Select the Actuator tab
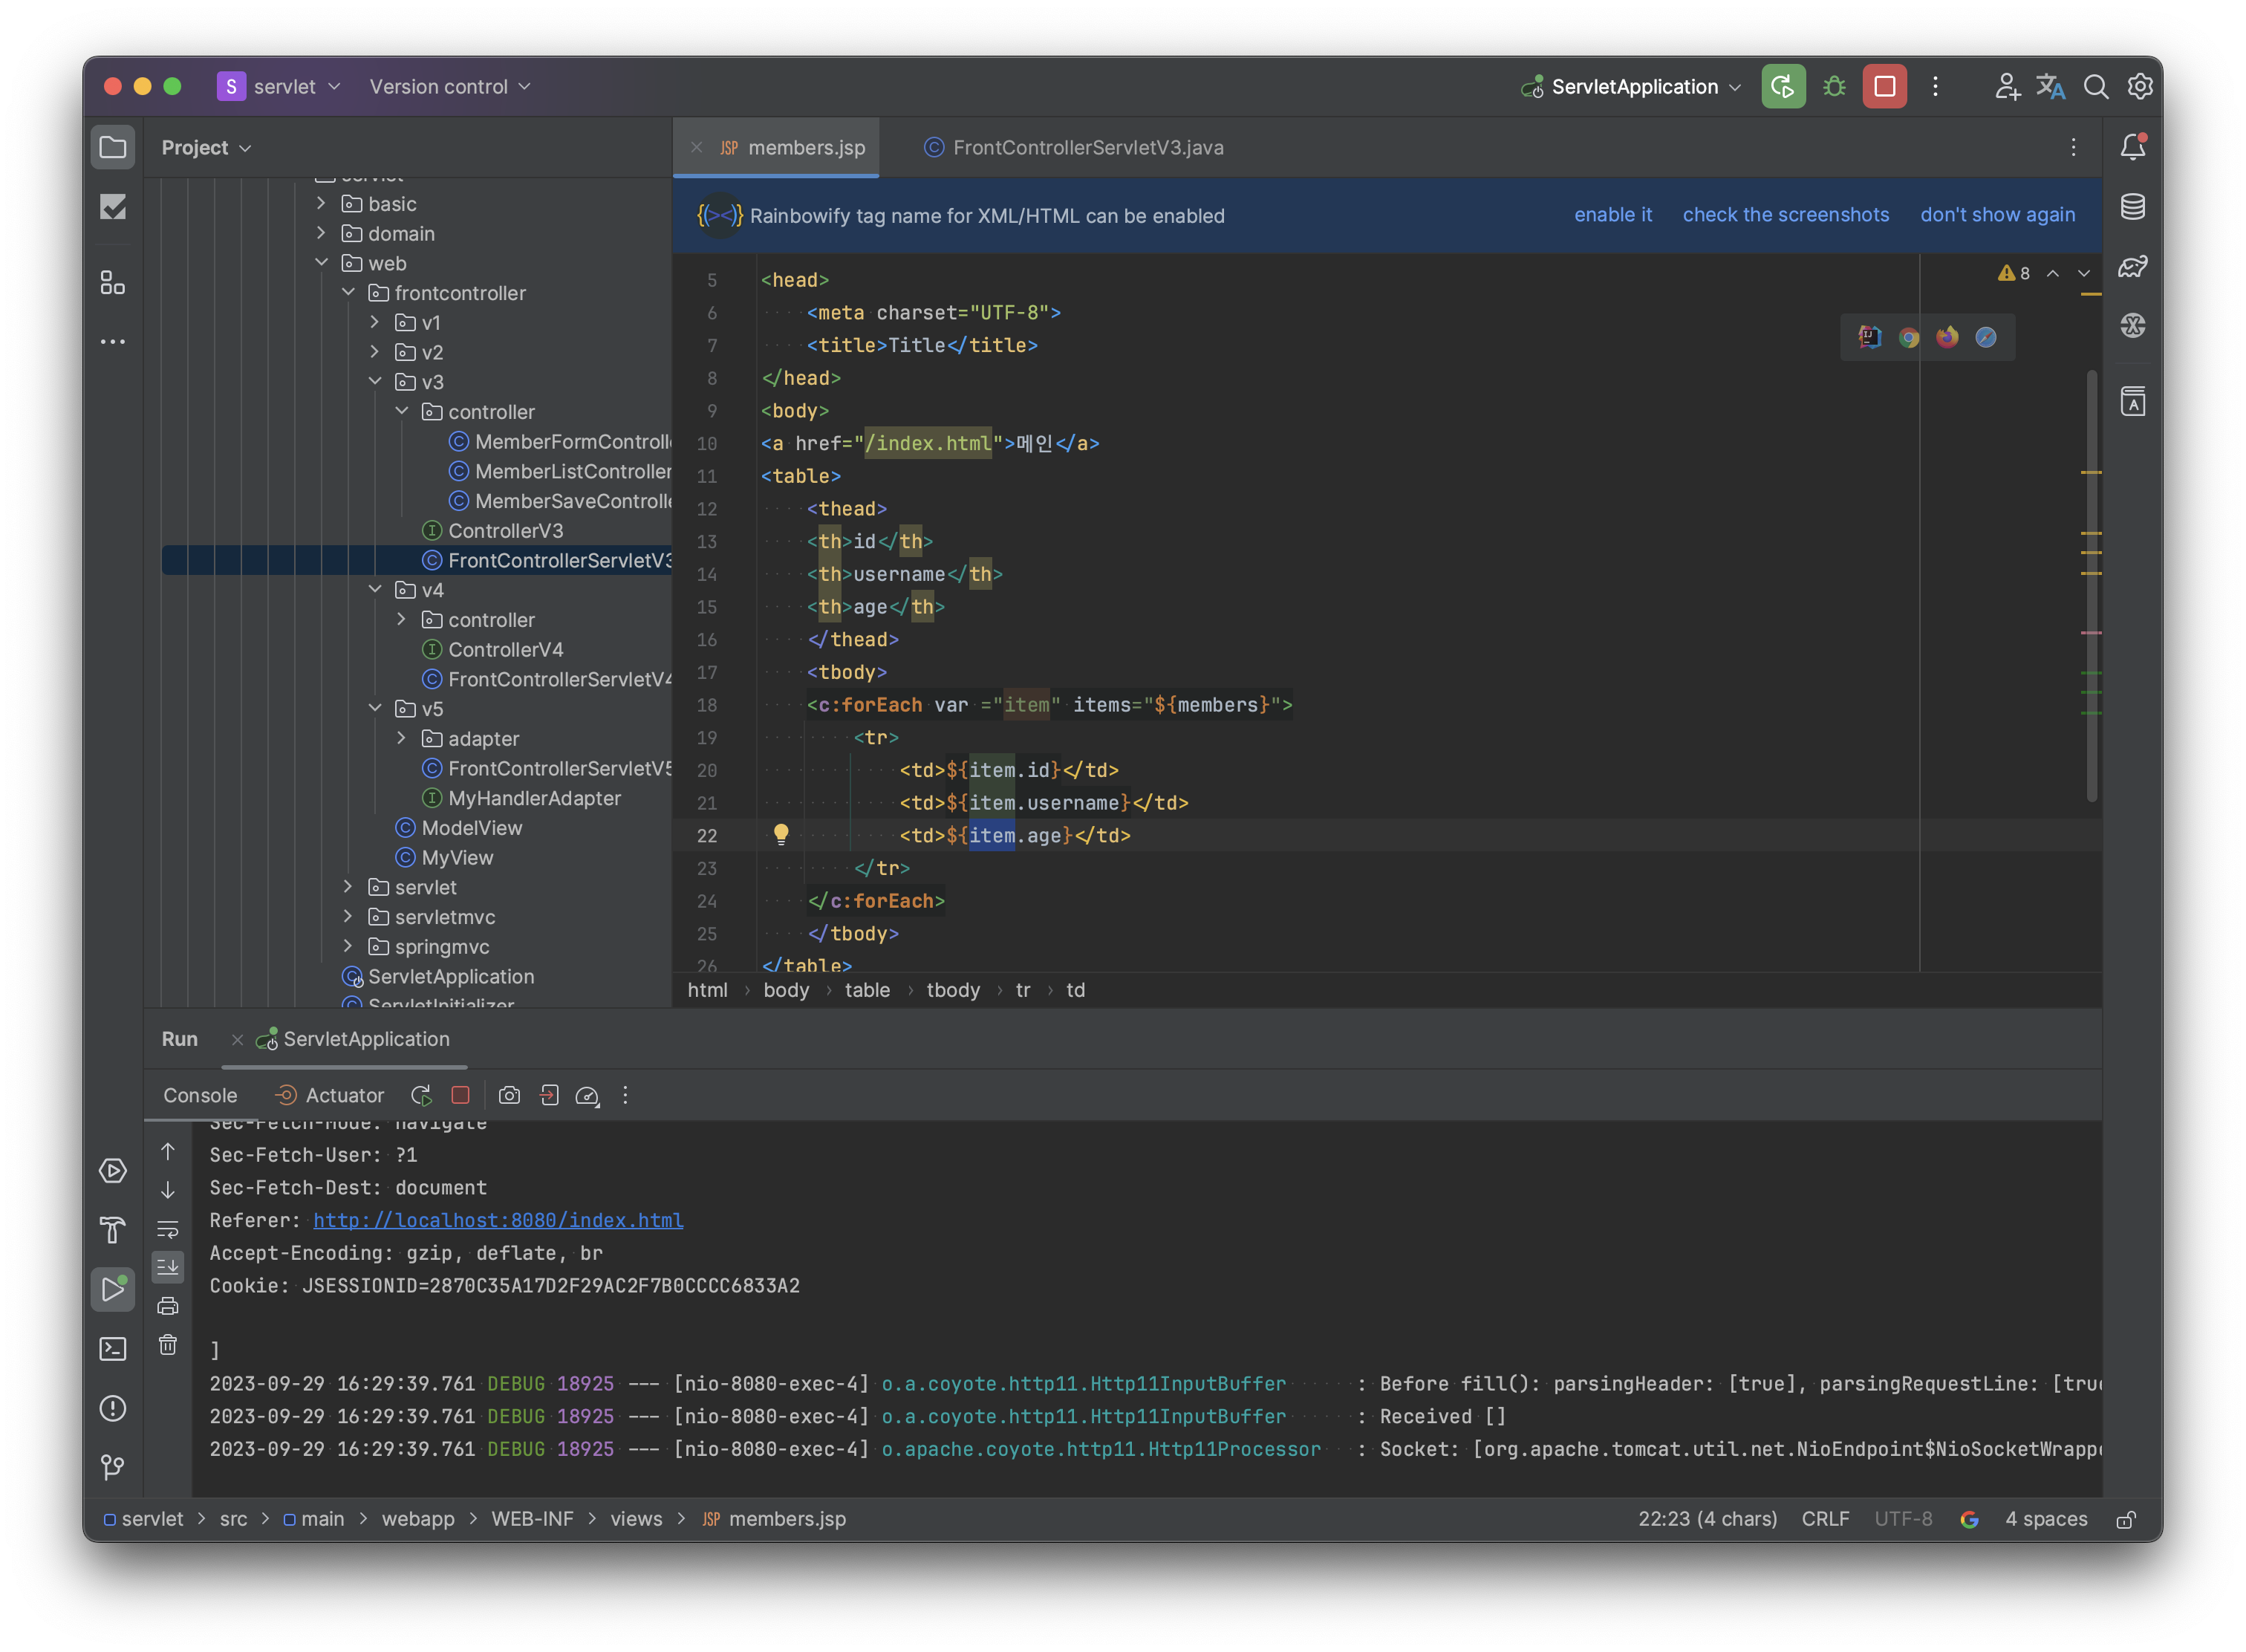Image resolution: width=2246 pixels, height=1652 pixels. [x=330, y=1095]
